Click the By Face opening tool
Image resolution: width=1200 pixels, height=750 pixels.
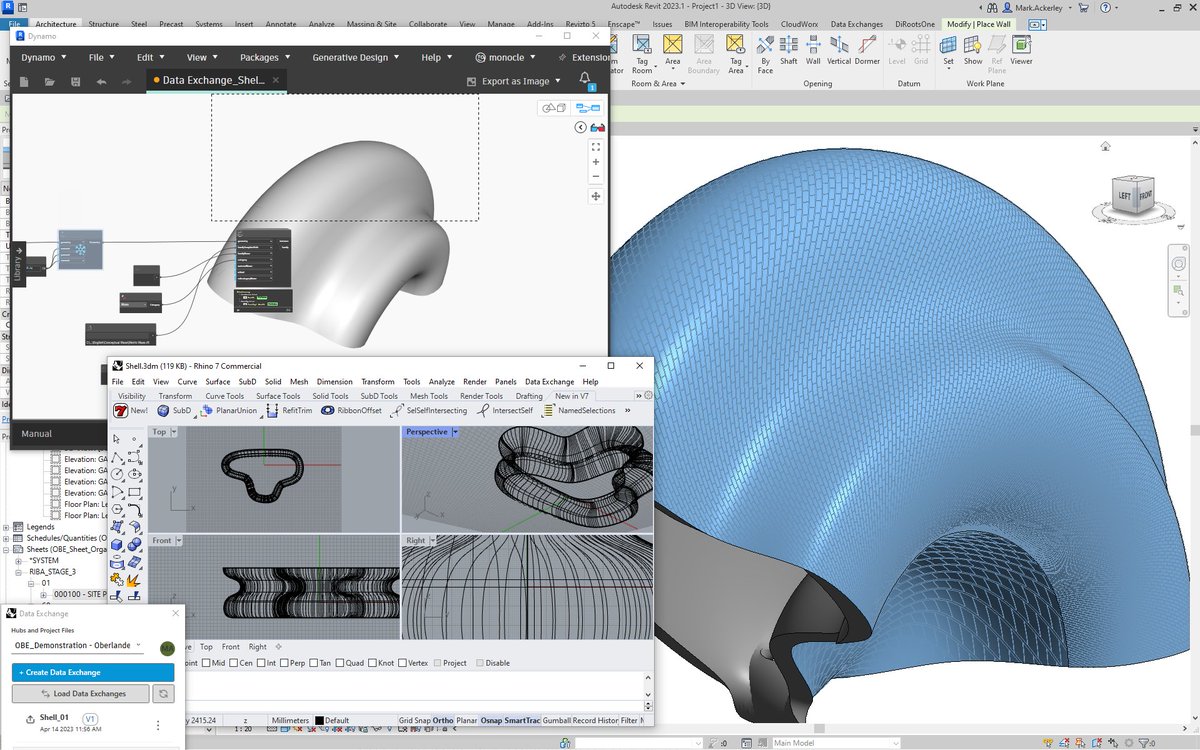(x=764, y=54)
